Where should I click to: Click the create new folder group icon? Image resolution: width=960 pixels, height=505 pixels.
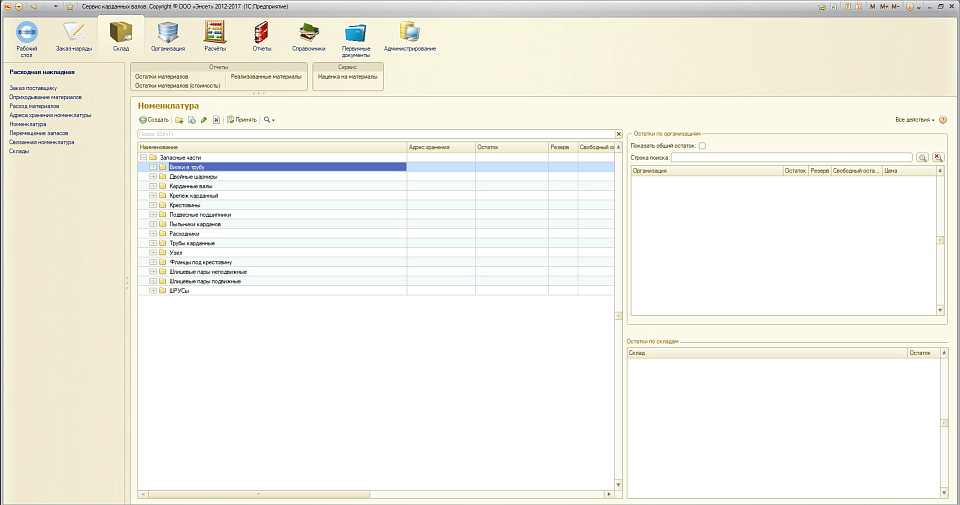click(x=179, y=120)
